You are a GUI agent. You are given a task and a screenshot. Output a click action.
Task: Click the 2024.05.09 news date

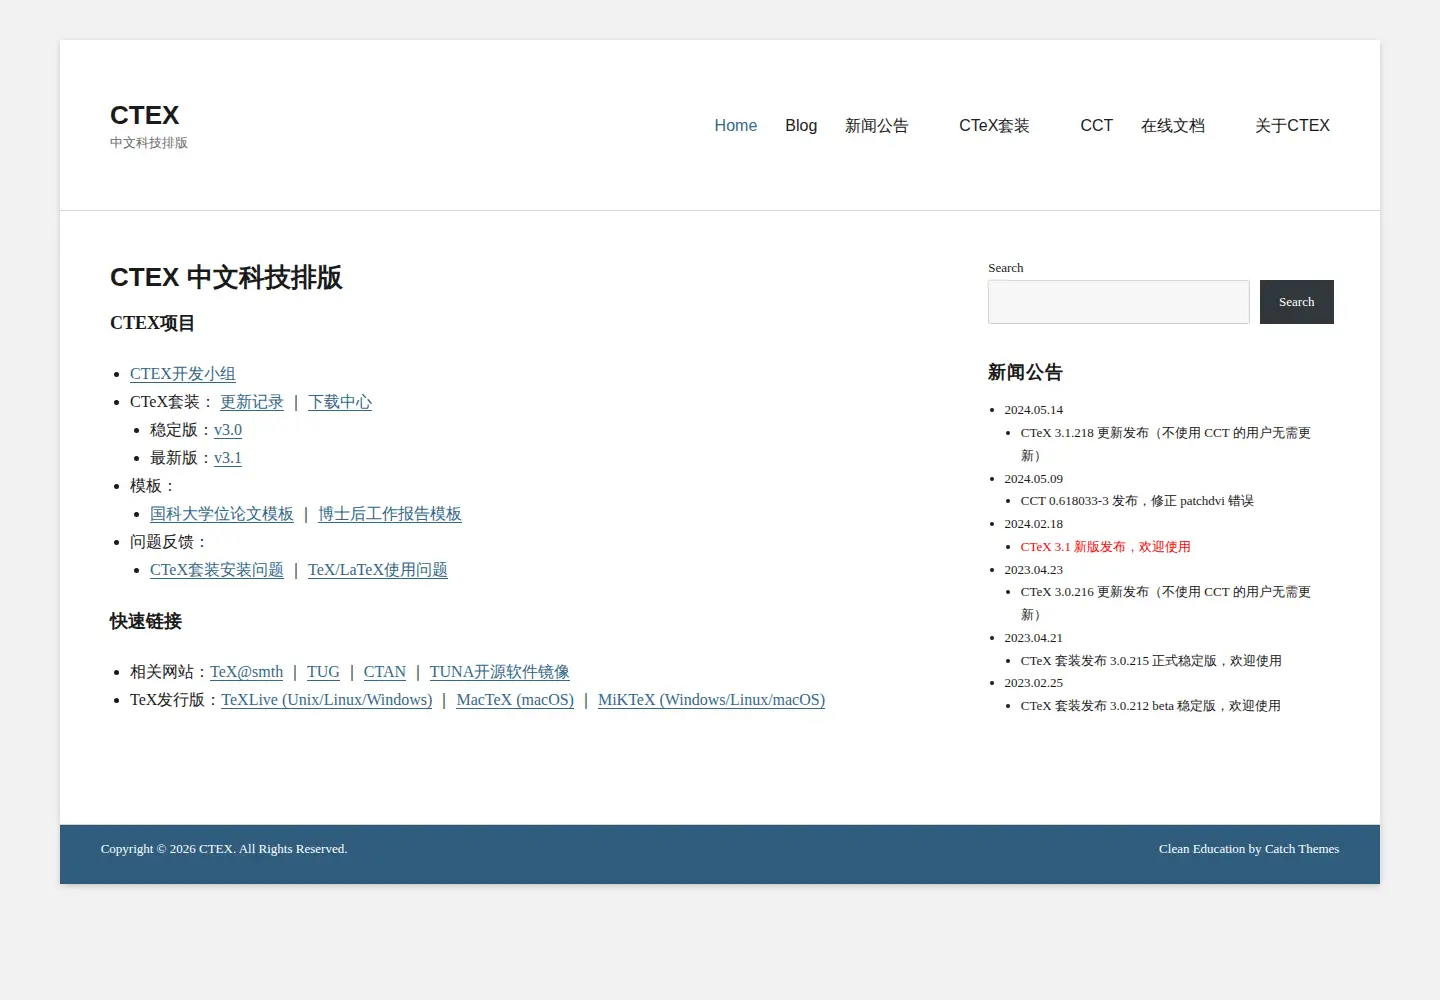(x=1034, y=479)
